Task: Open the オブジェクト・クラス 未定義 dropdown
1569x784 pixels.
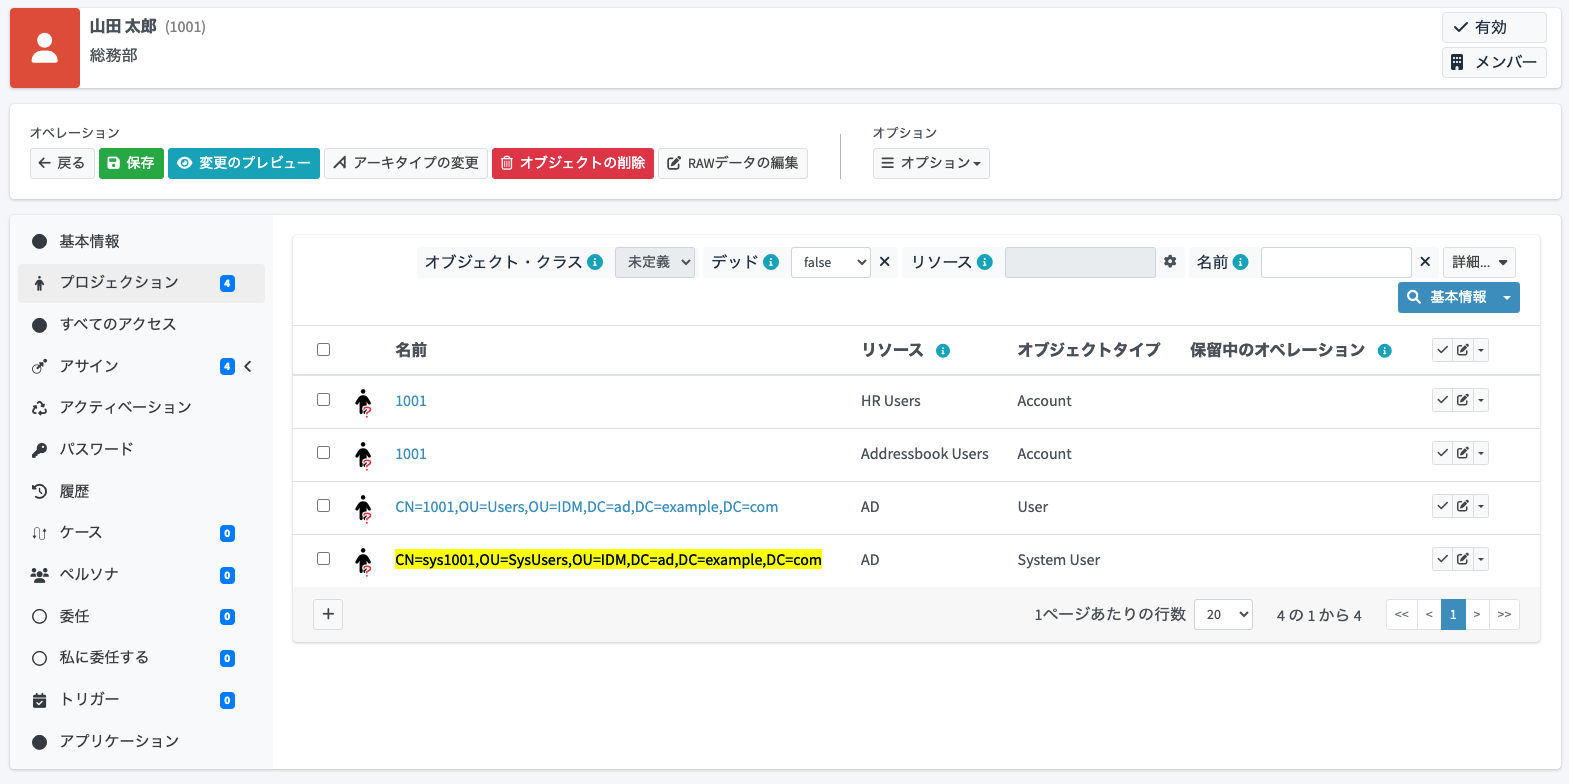Action: 655,262
